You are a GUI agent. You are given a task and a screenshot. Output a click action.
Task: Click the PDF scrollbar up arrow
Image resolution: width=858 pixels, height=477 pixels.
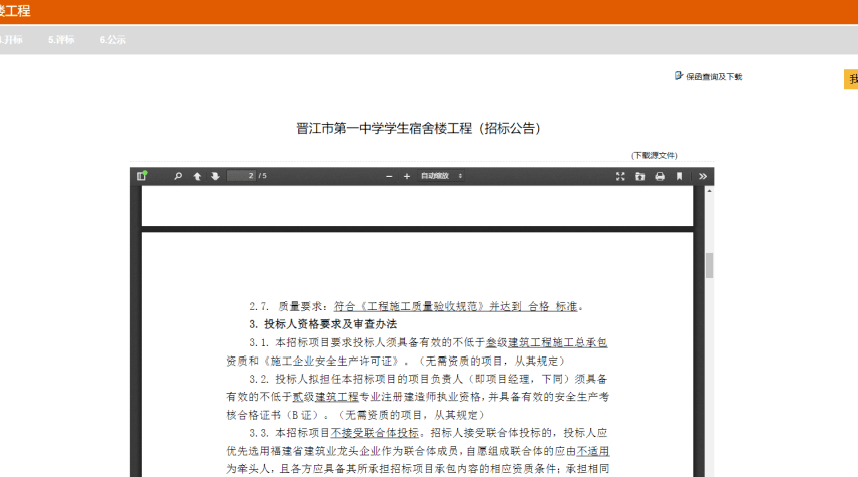click(x=709, y=190)
